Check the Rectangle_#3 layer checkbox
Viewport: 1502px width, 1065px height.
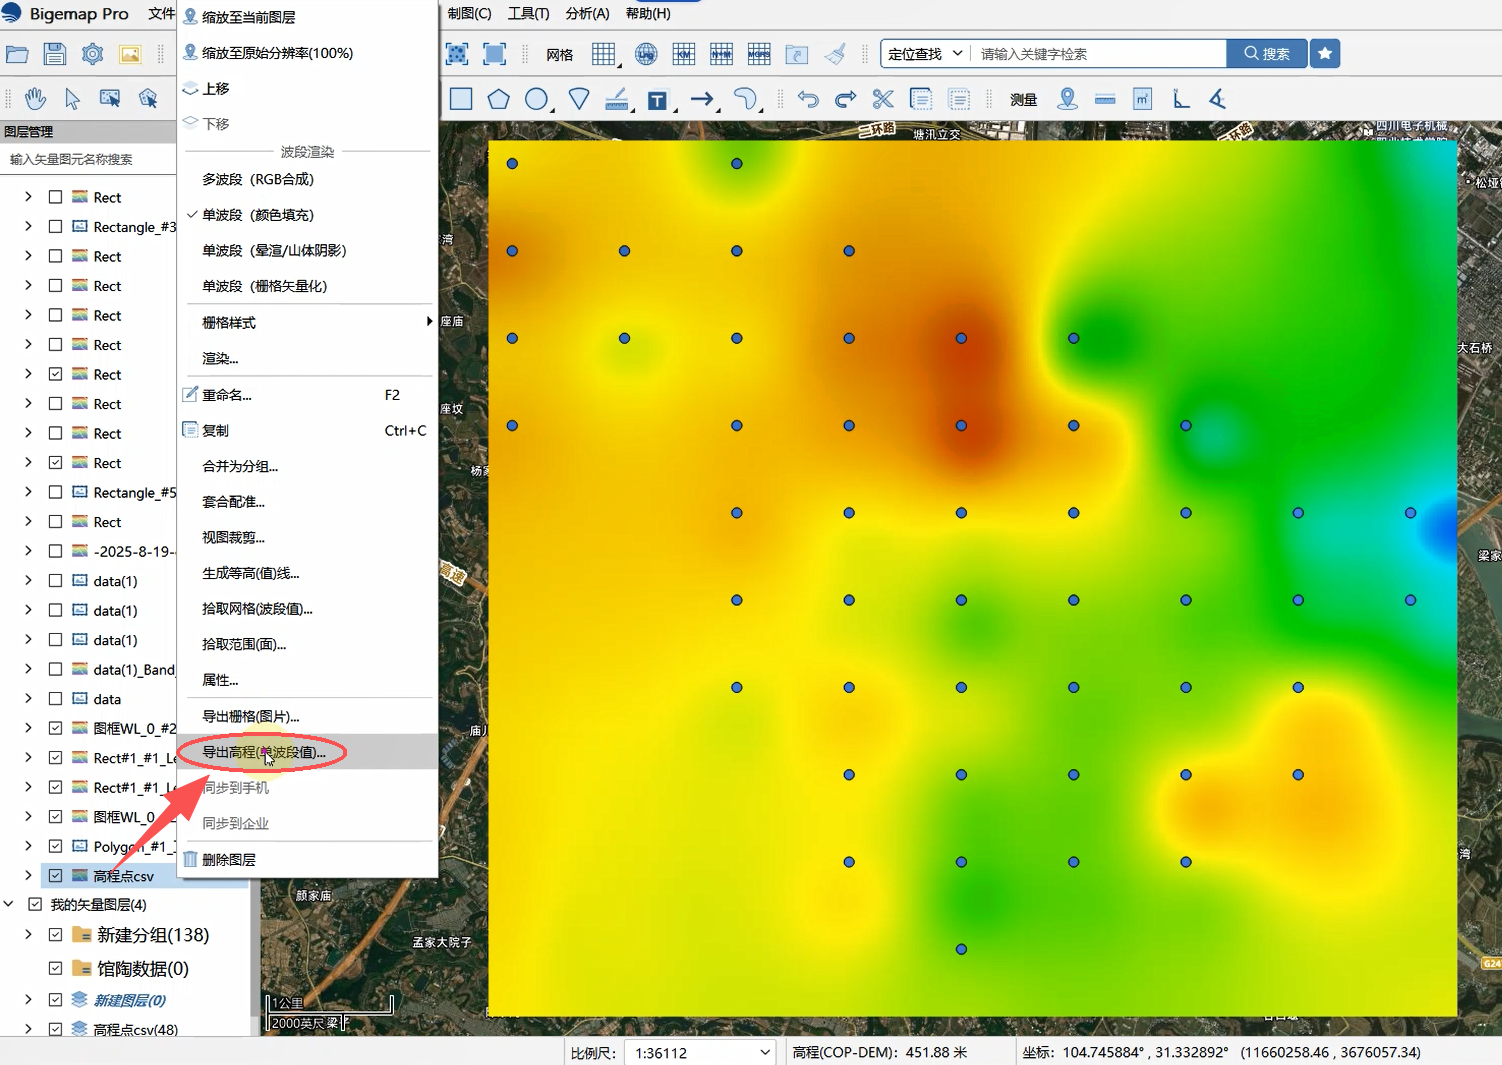[x=56, y=227]
